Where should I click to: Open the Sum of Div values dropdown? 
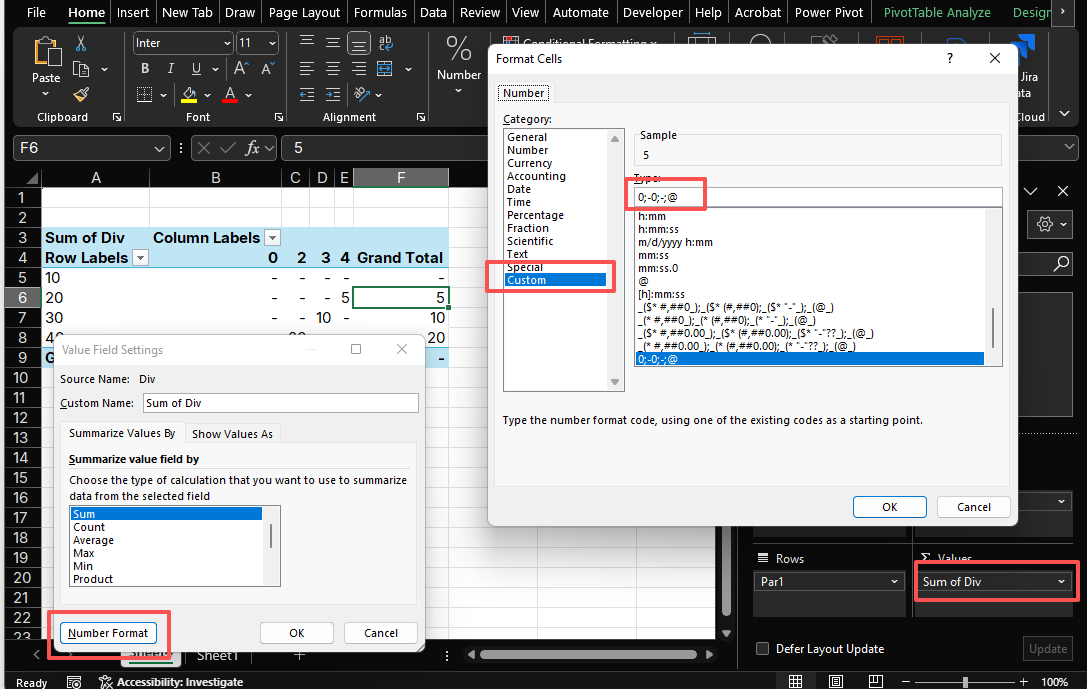click(x=1062, y=581)
